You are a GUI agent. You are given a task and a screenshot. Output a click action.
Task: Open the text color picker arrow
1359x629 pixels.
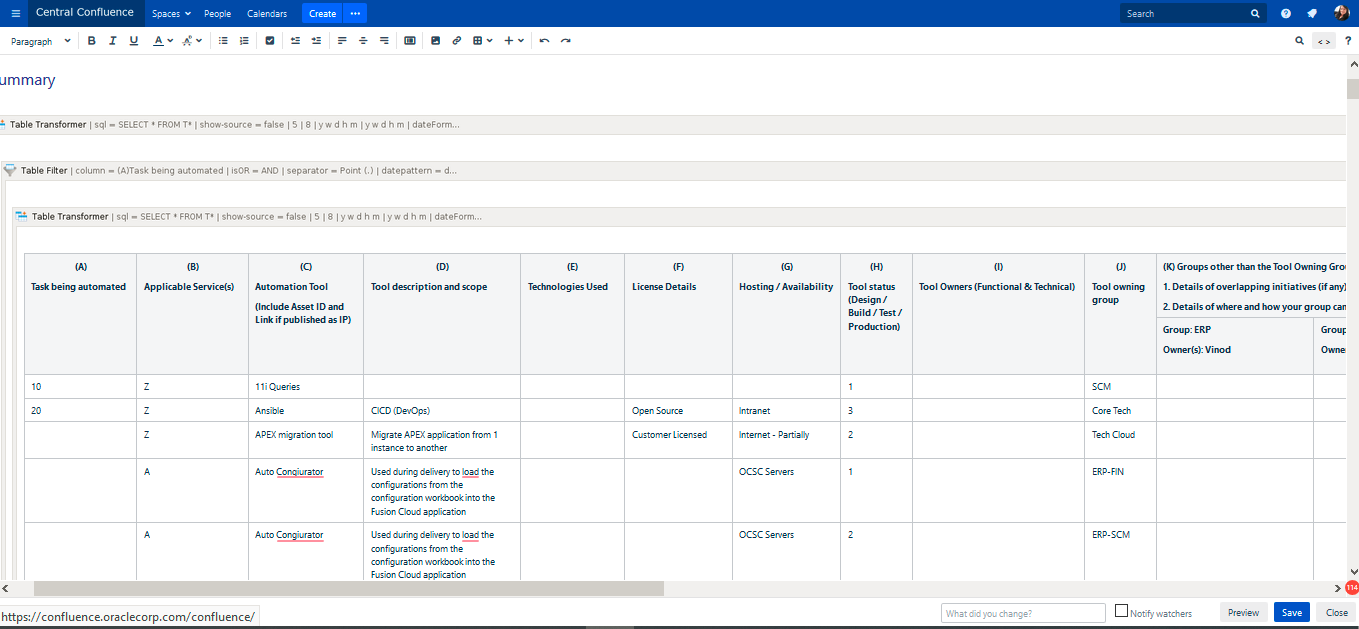tap(170, 41)
